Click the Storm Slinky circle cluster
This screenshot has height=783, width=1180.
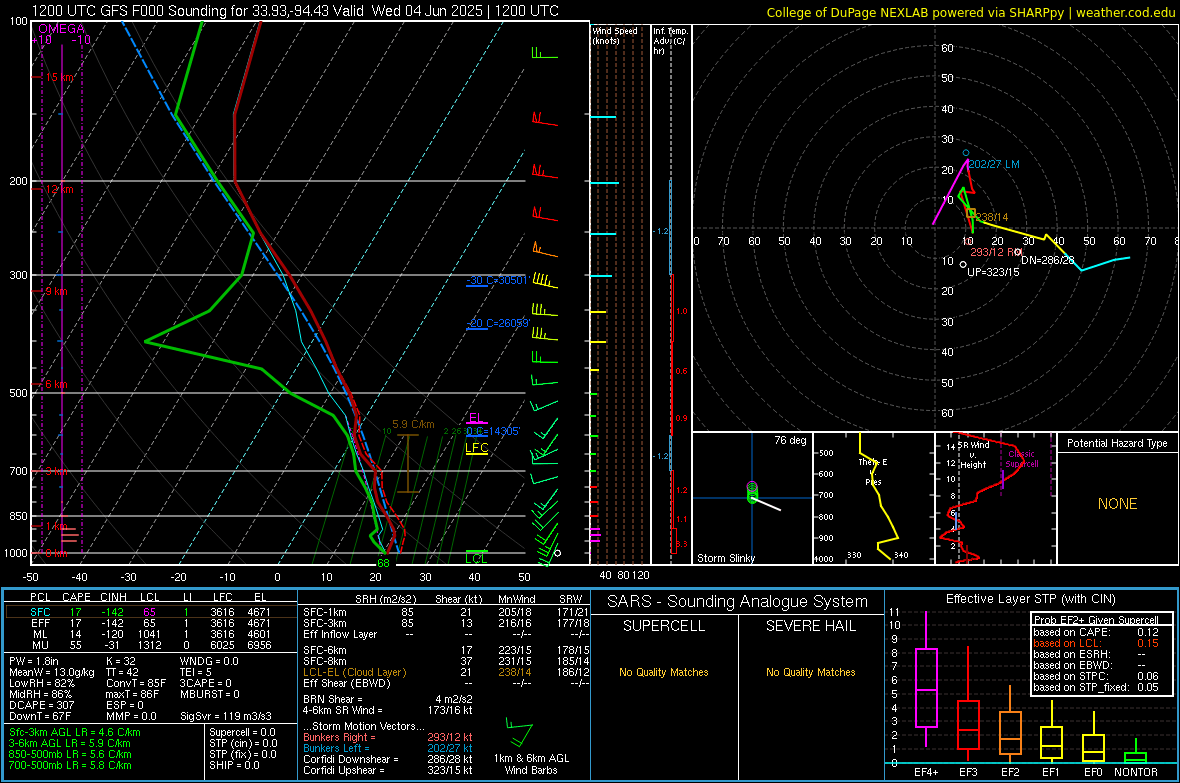pyautogui.click(x=753, y=492)
